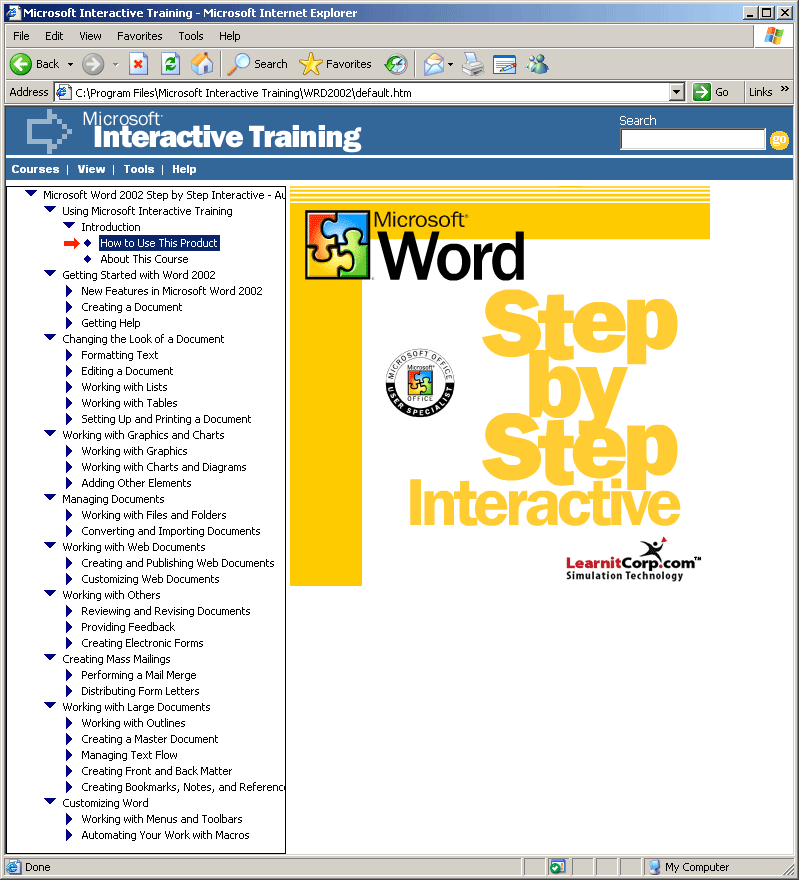Select Converting and Importing Documents lesson
Screen dimensions: 799x880
[171, 531]
